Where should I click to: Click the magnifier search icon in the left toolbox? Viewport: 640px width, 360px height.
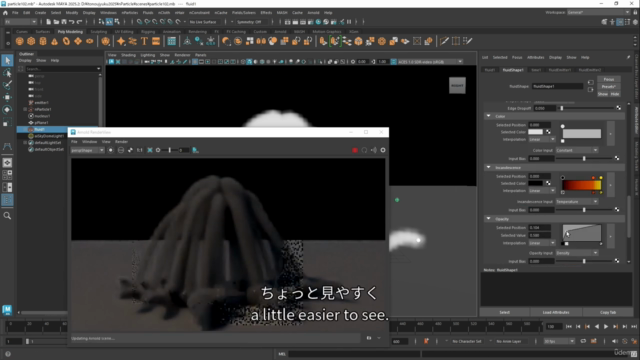(7, 216)
